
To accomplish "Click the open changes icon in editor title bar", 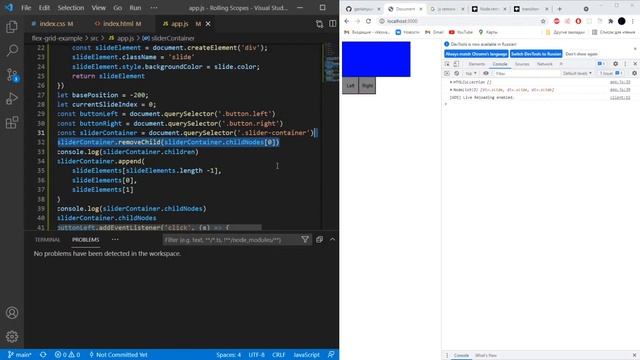I will pos(319,24).
